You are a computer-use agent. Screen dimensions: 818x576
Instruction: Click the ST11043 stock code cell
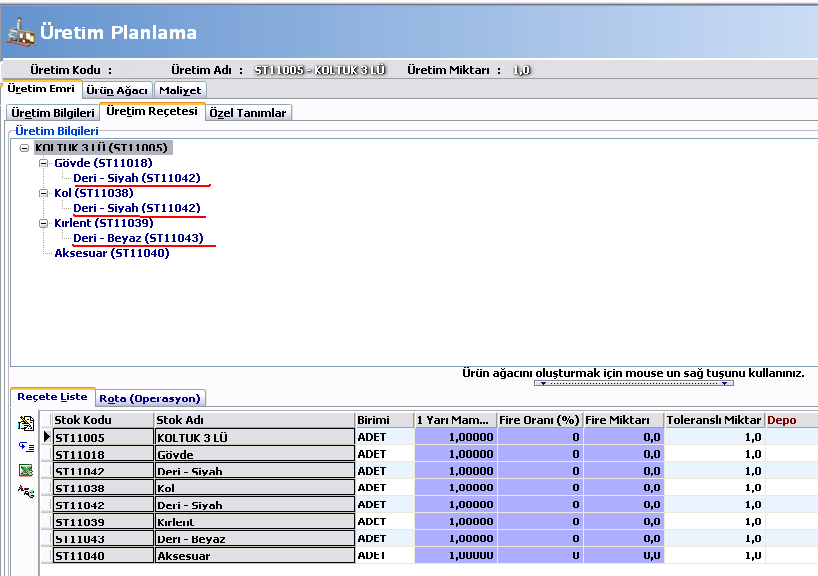pyautogui.click(x=103, y=538)
